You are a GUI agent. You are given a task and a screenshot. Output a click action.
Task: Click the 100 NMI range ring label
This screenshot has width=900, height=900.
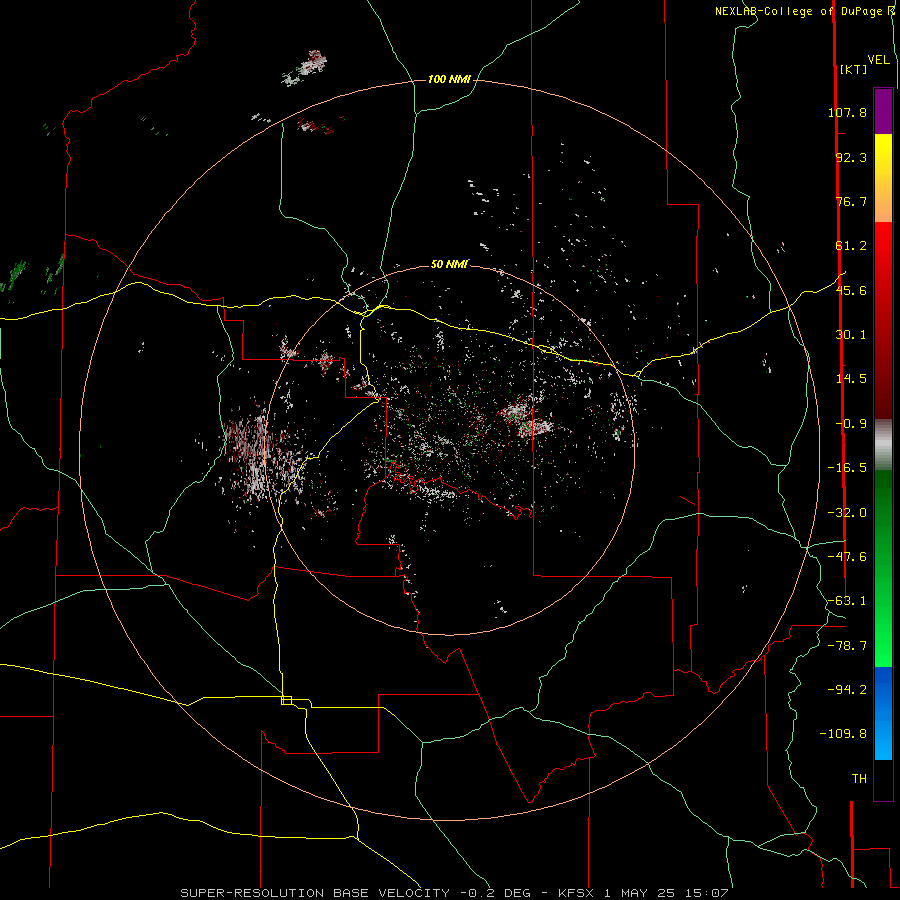[x=449, y=79]
